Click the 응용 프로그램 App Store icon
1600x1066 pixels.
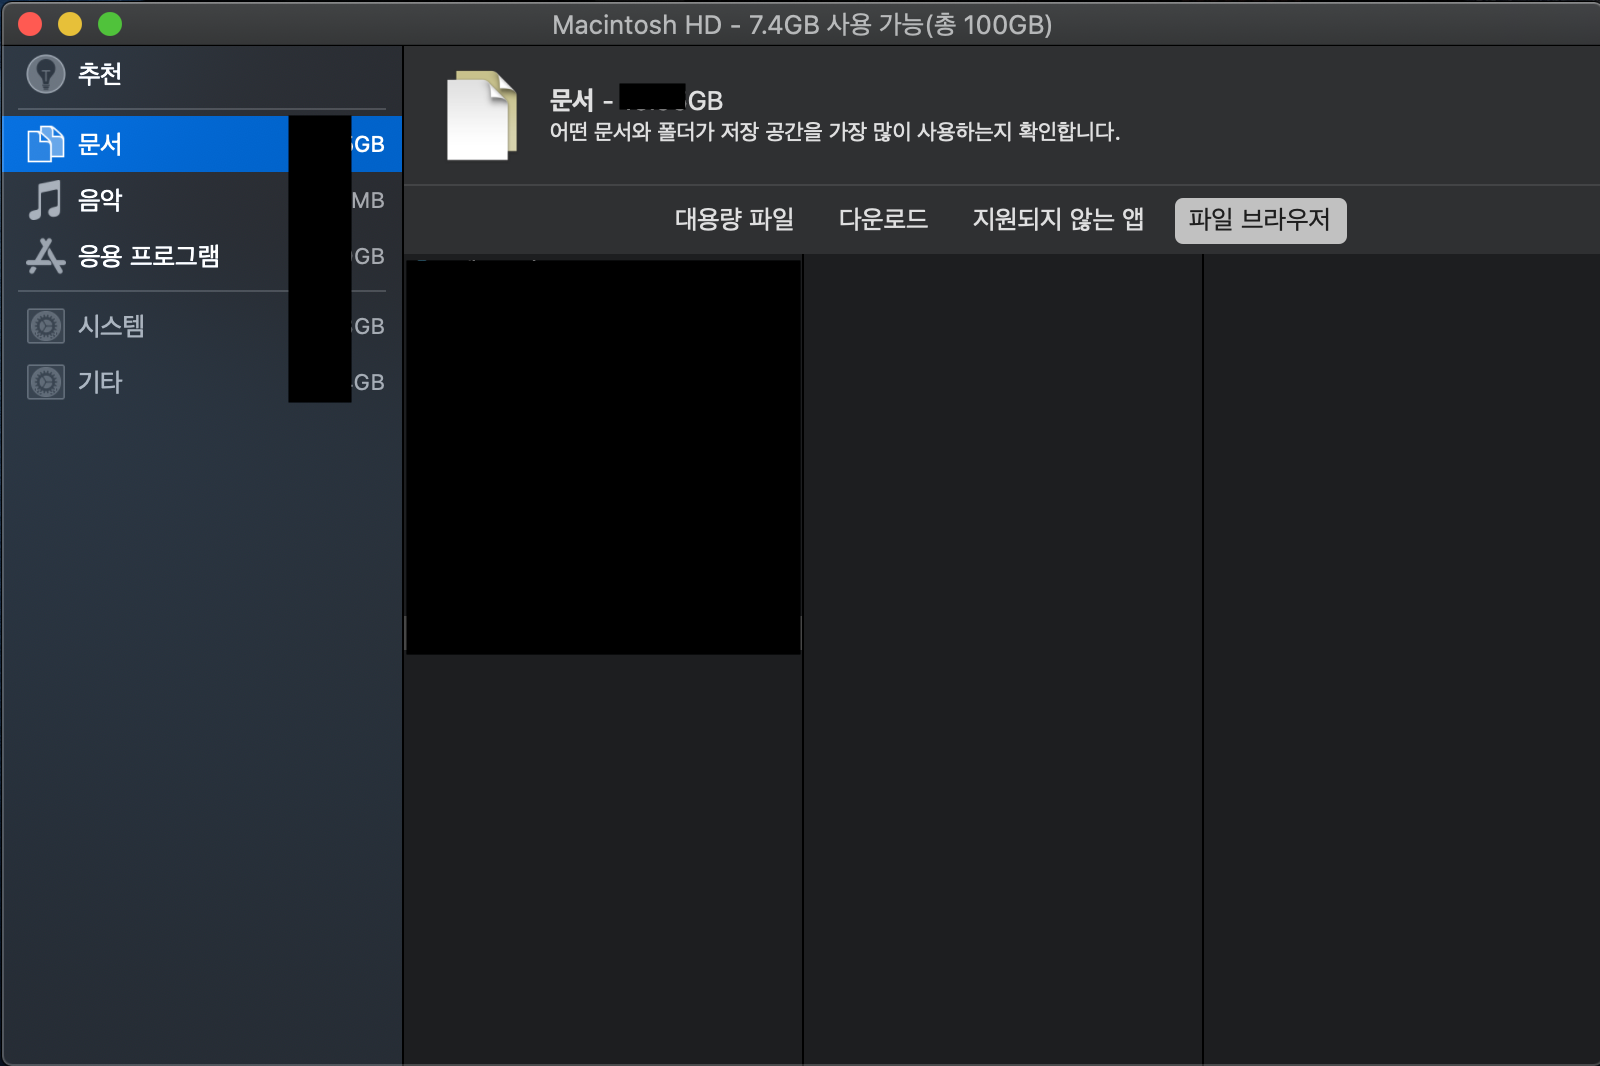pyautogui.click(x=45, y=256)
